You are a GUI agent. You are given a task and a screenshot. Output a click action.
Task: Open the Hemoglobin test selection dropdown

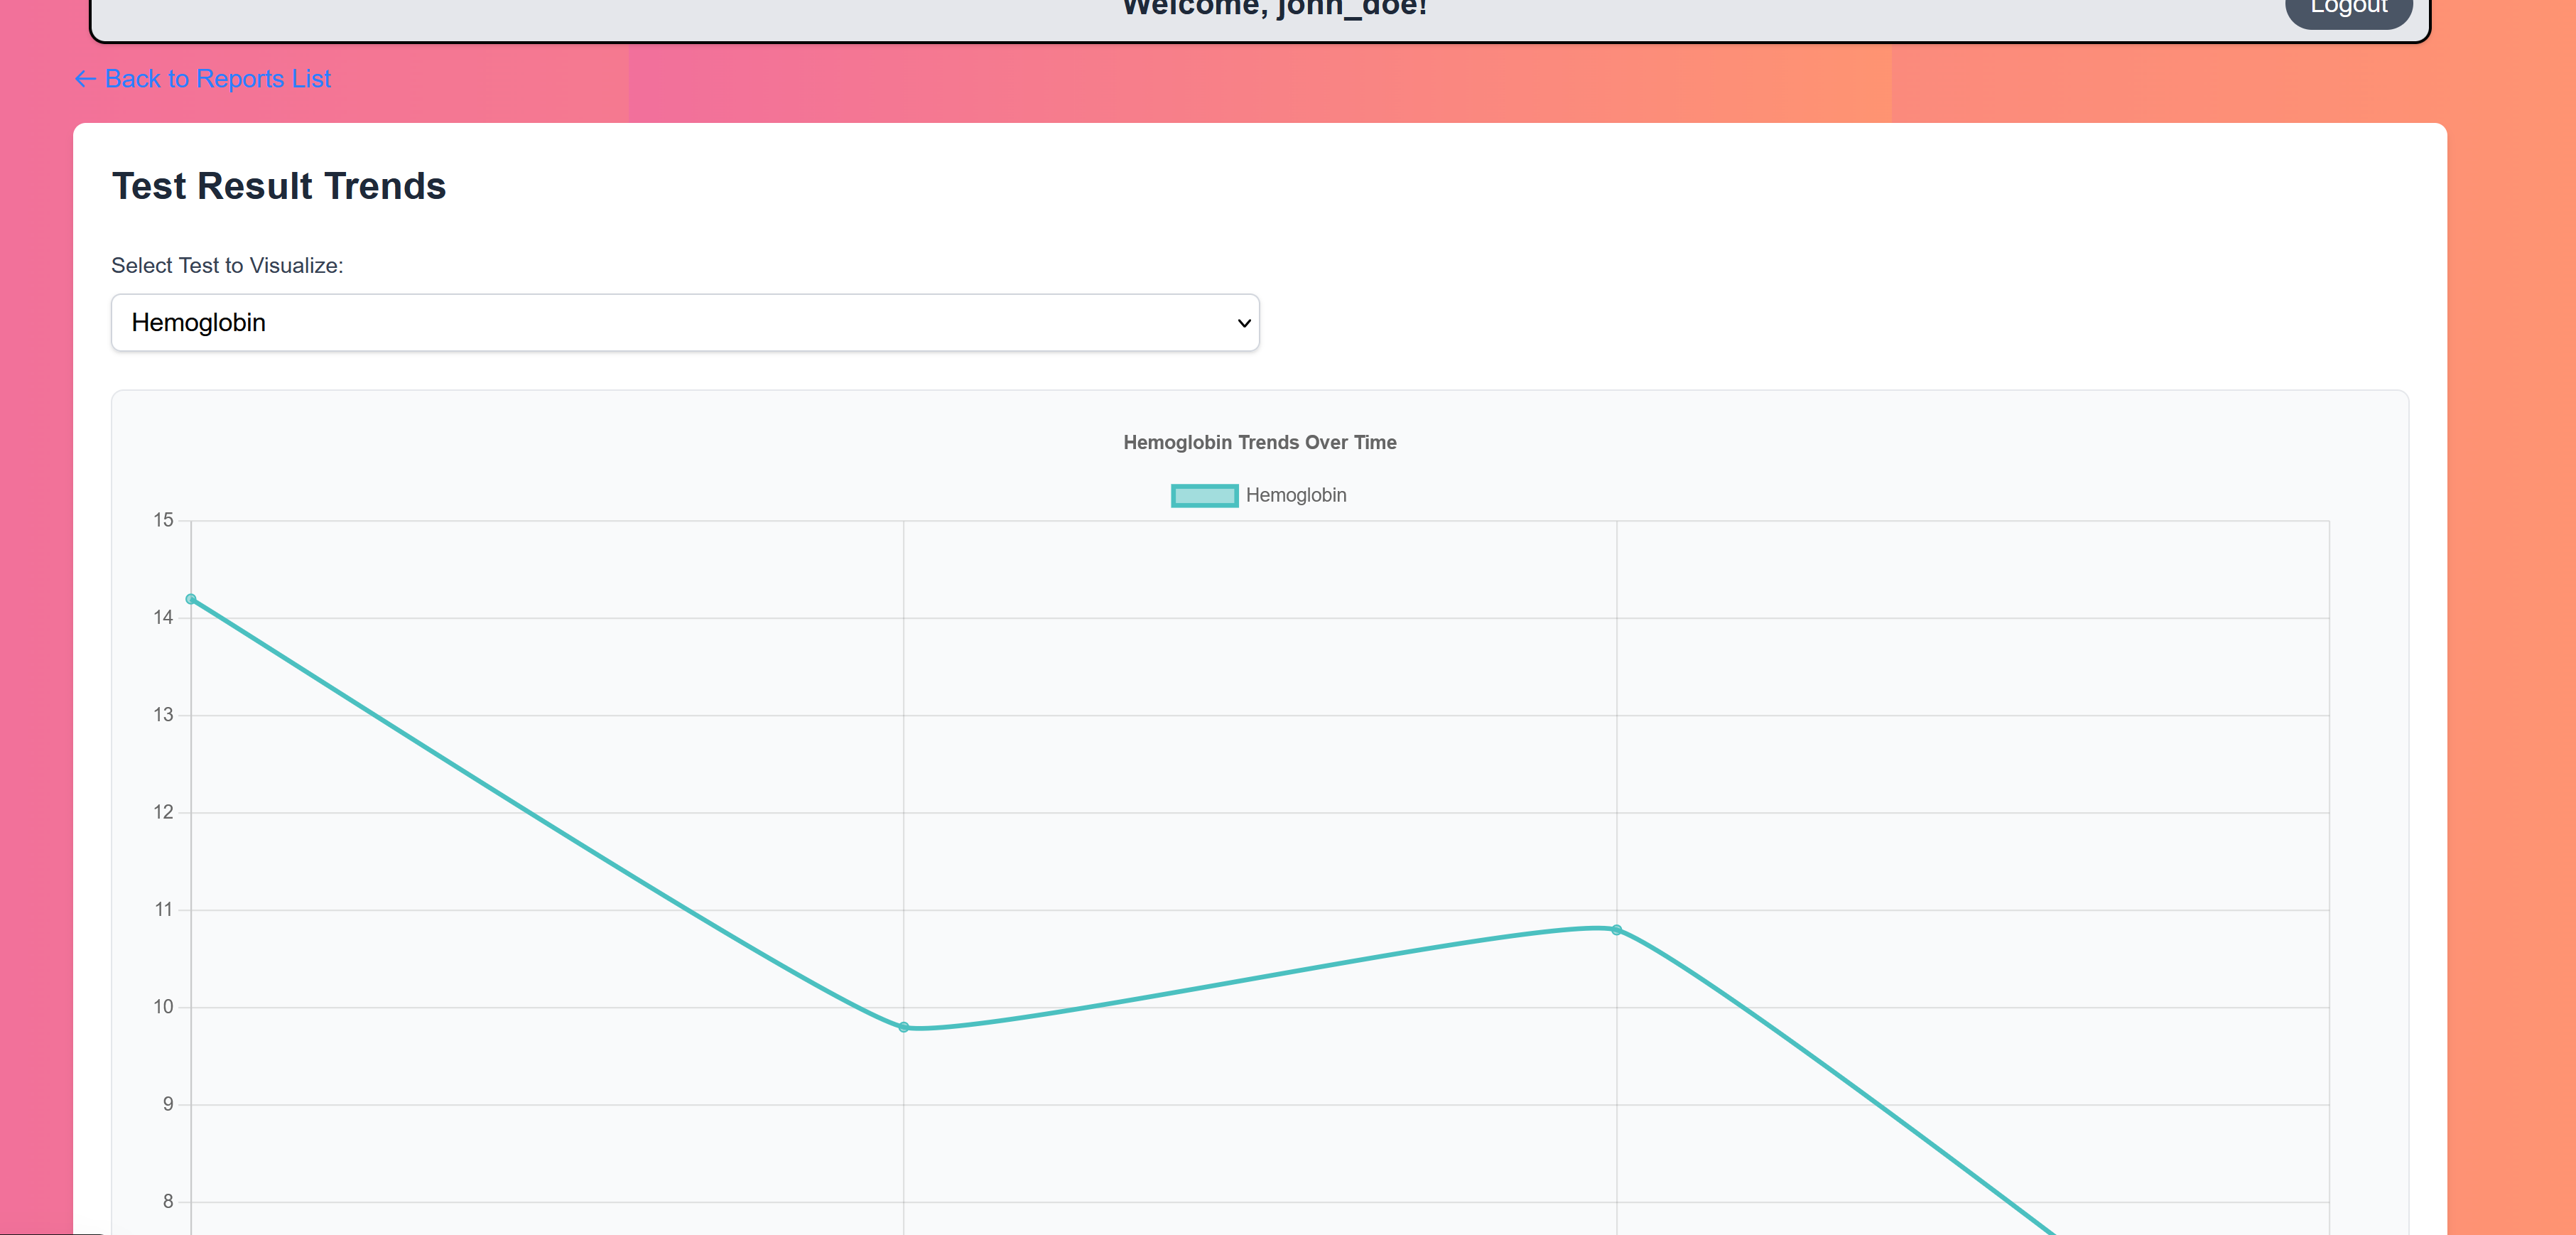(684, 322)
